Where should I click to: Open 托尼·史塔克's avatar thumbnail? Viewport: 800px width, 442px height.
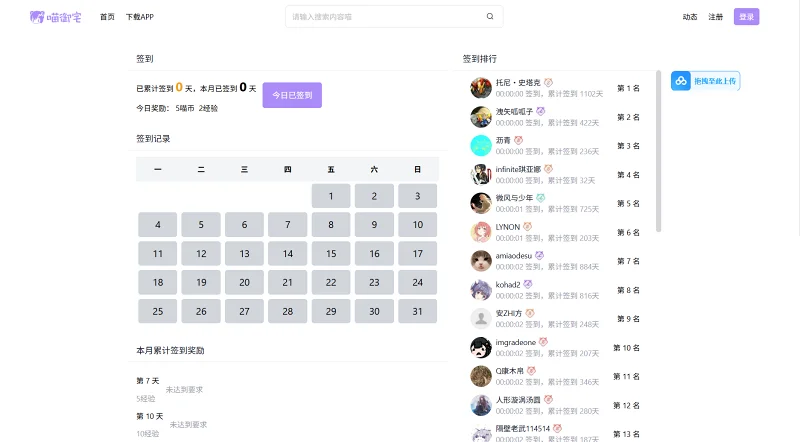tap(481, 88)
